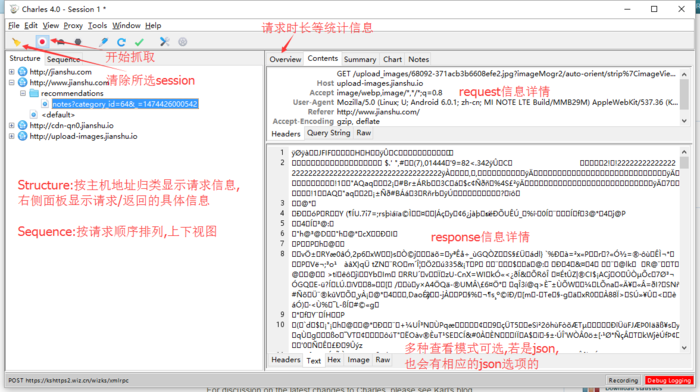700x392 pixels.
Task: Collapse the http://www.jianshu.com tree node
Action: coord(12,83)
